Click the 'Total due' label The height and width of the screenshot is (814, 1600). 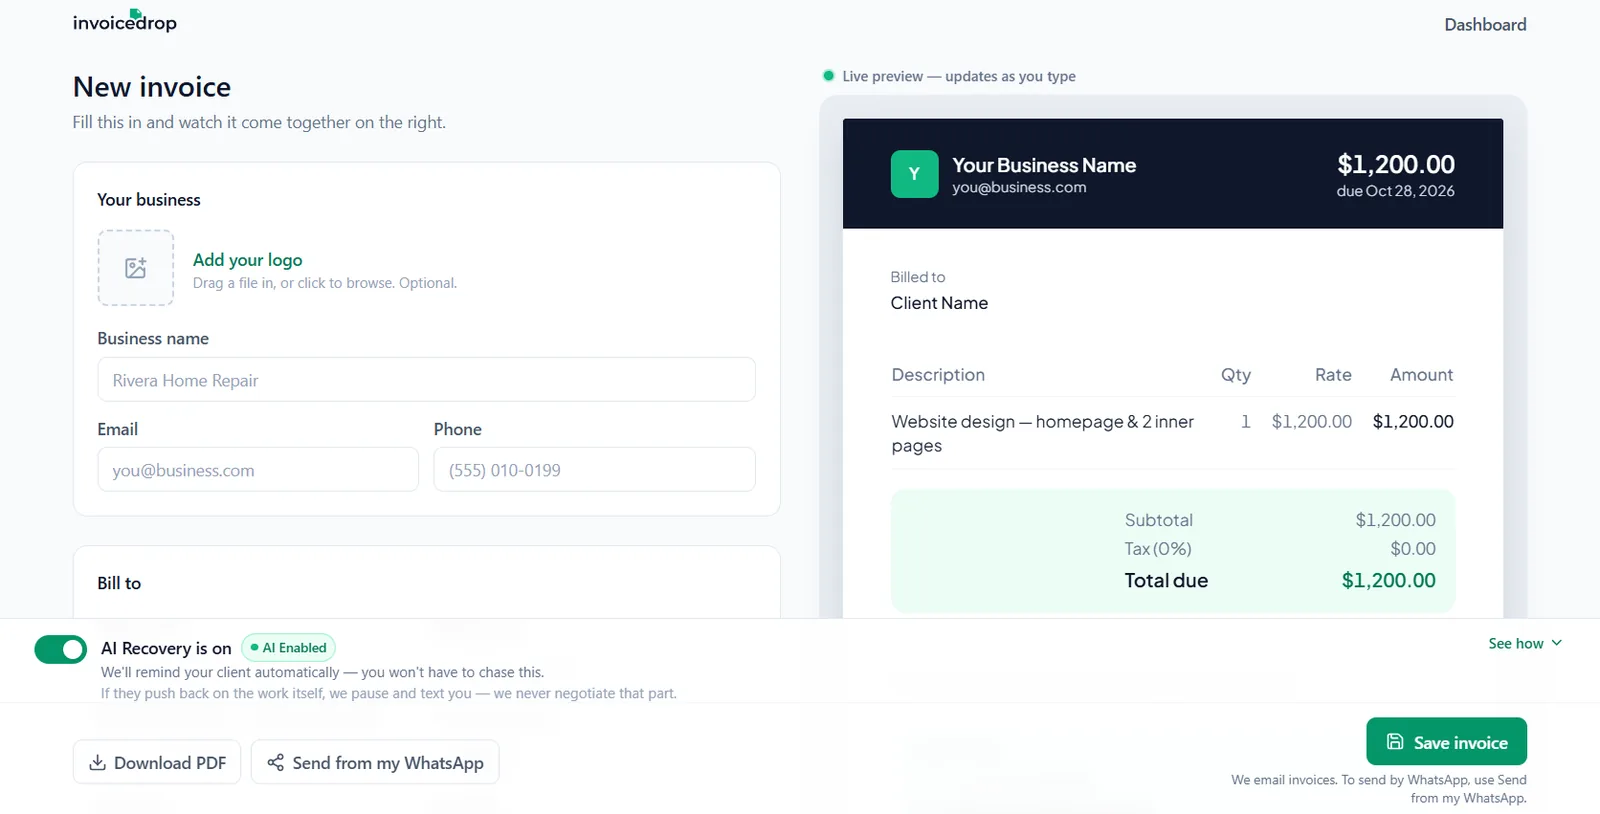1166,581
